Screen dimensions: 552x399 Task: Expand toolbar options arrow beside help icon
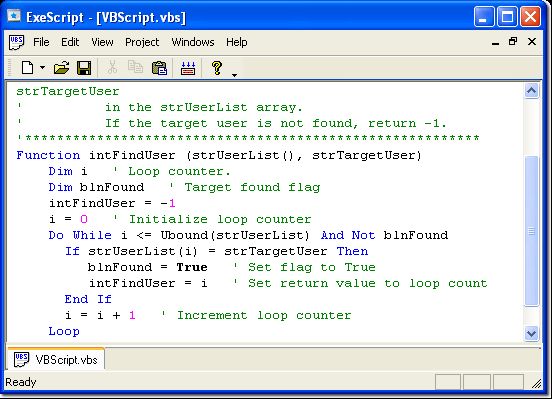click(x=234, y=75)
